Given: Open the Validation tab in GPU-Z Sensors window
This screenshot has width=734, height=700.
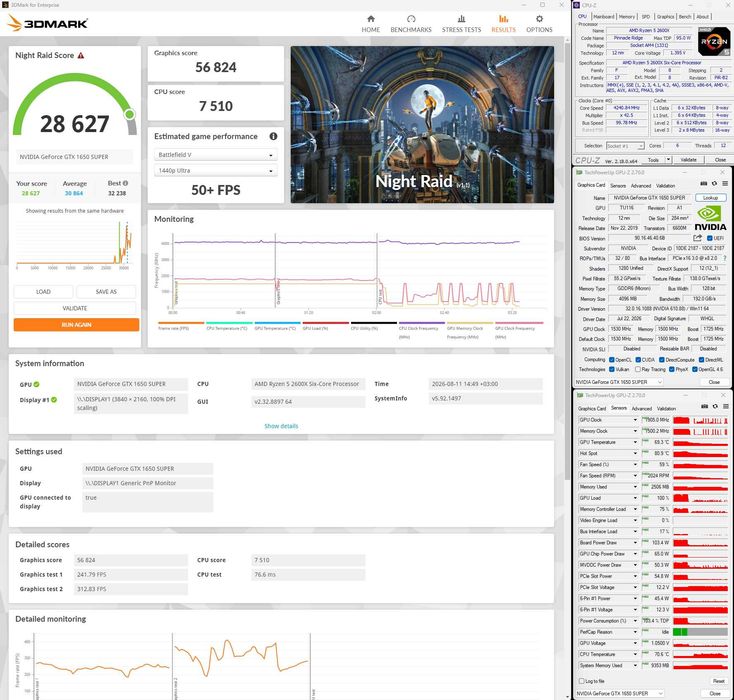Looking at the screenshot, I should coord(666,408).
